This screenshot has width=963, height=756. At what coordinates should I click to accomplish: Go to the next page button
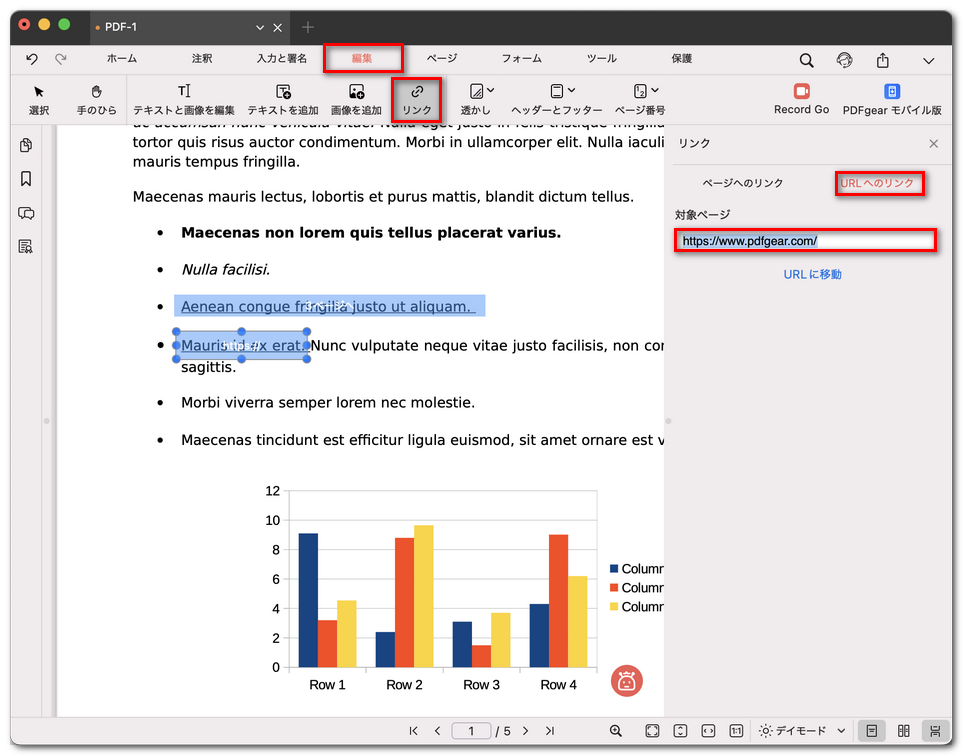[526, 731]
